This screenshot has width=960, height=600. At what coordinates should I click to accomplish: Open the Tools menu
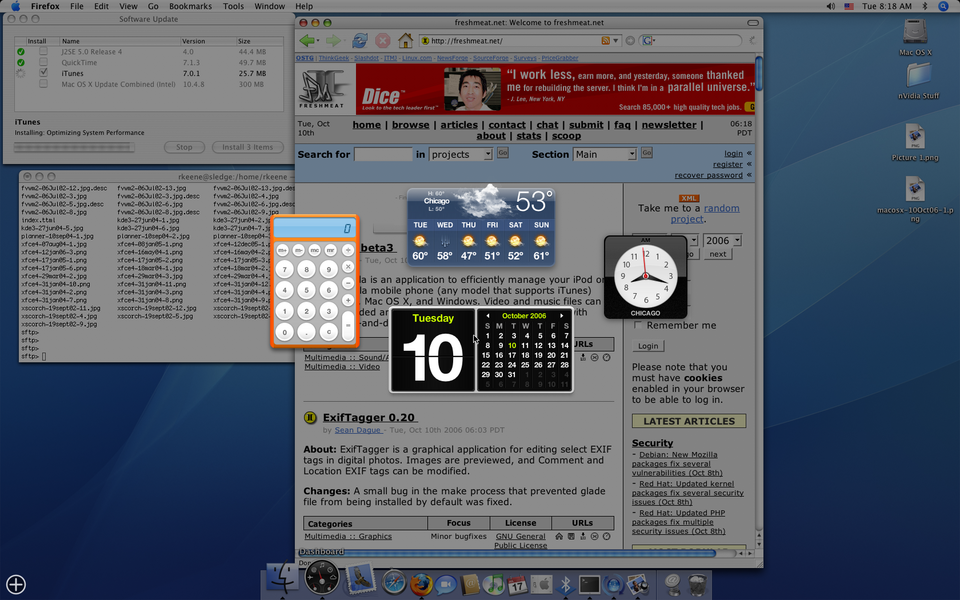coord(233,6)
